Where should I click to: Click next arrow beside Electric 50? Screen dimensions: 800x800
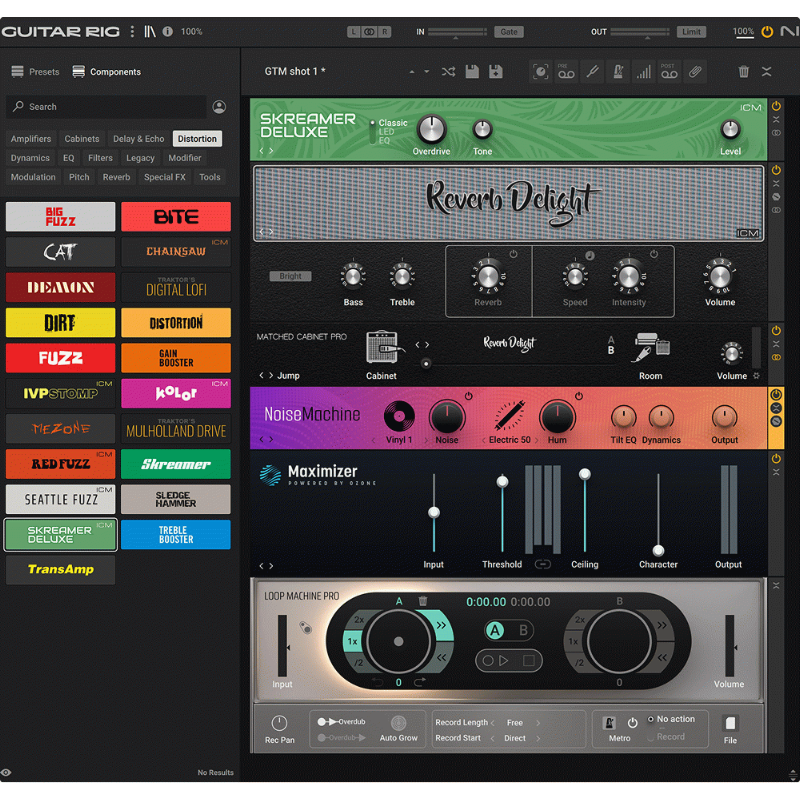click(x=536, y=440)
